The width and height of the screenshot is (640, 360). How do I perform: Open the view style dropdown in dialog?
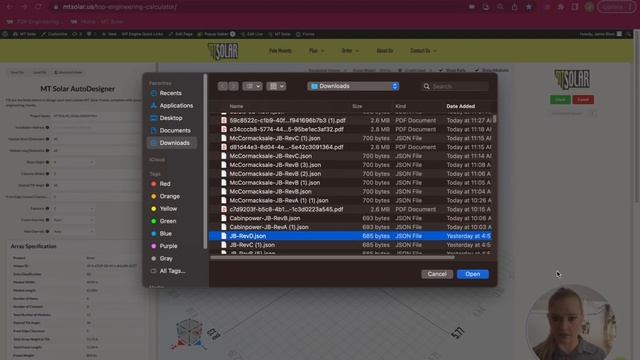pyautogui.click(x=252, y=86)
